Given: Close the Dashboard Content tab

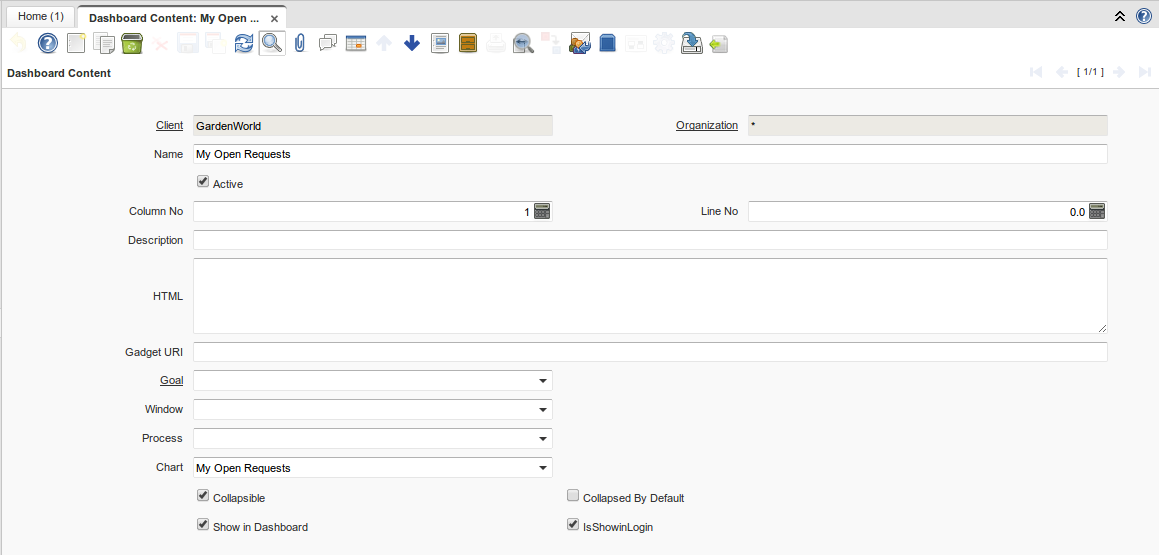Looking at the screenshot, I should point(274,18).
